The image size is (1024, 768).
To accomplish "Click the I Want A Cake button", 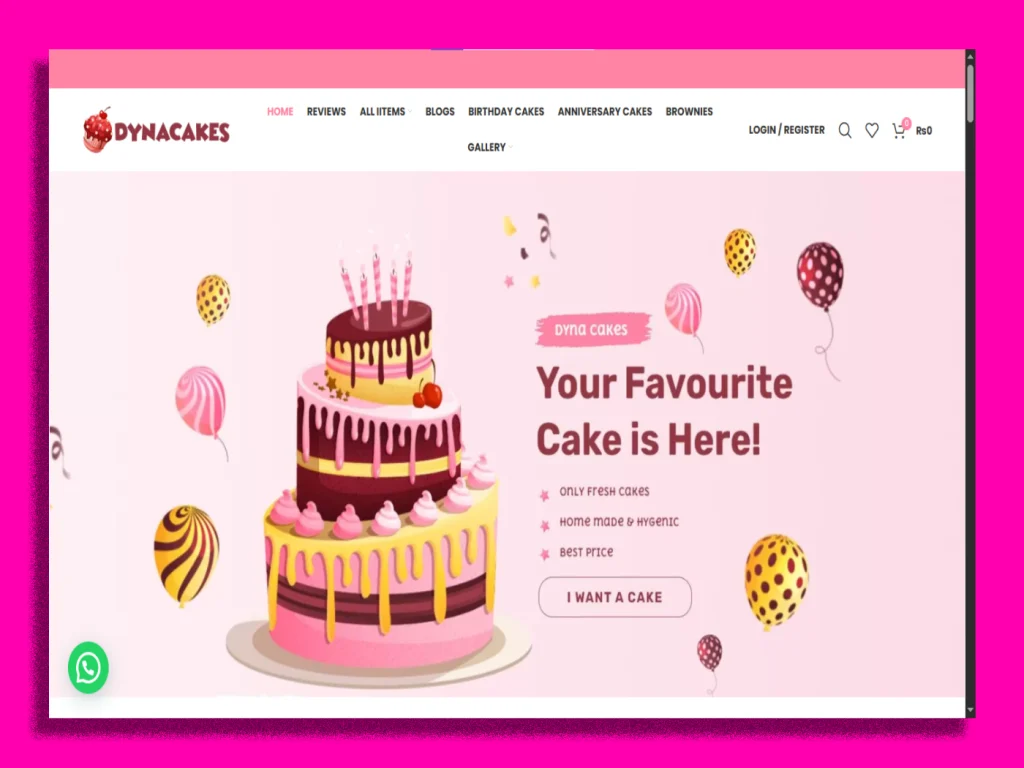I will coord(615,597).
